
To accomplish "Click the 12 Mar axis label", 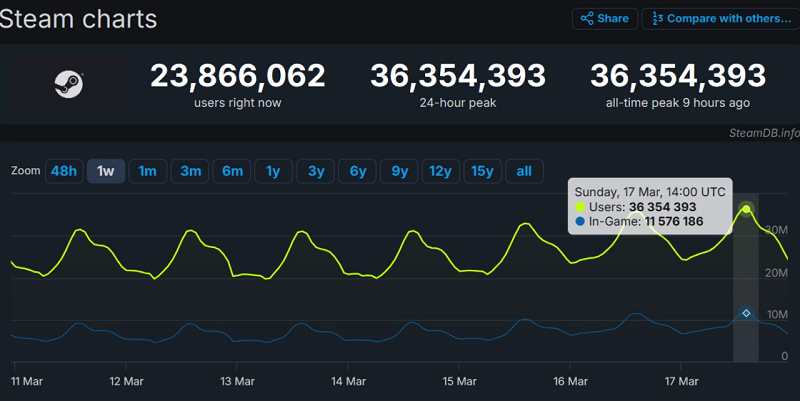I will click(x=127, y=382).
